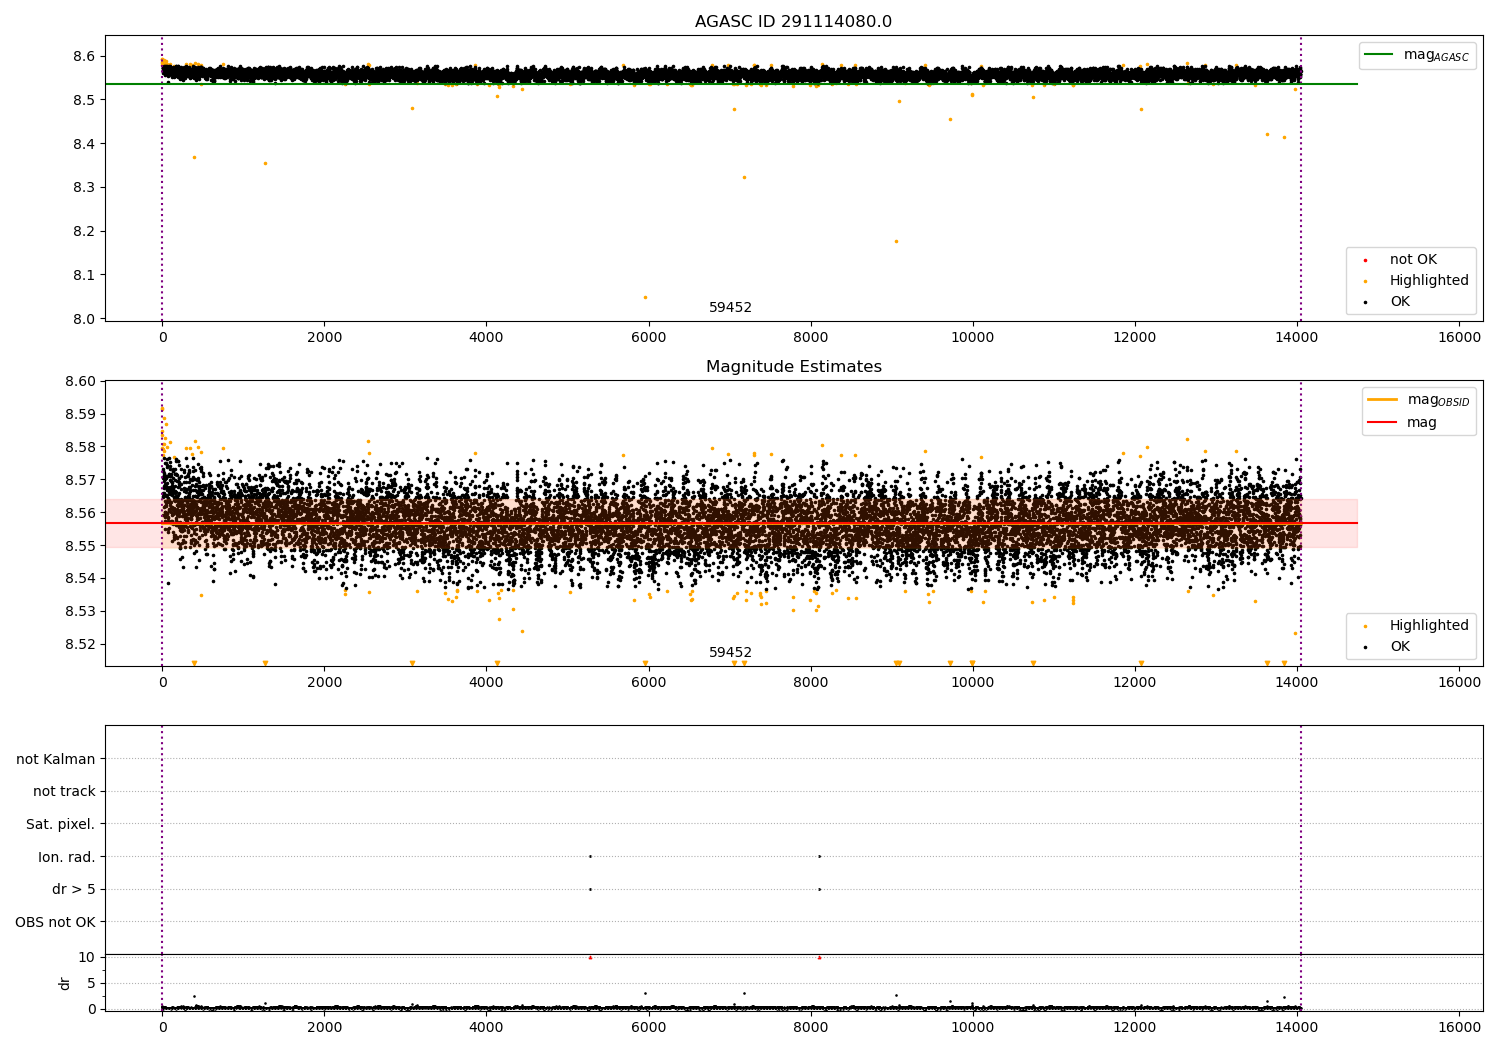Click the red triangle marker near 5300 in dr panel

click(590, 957)
